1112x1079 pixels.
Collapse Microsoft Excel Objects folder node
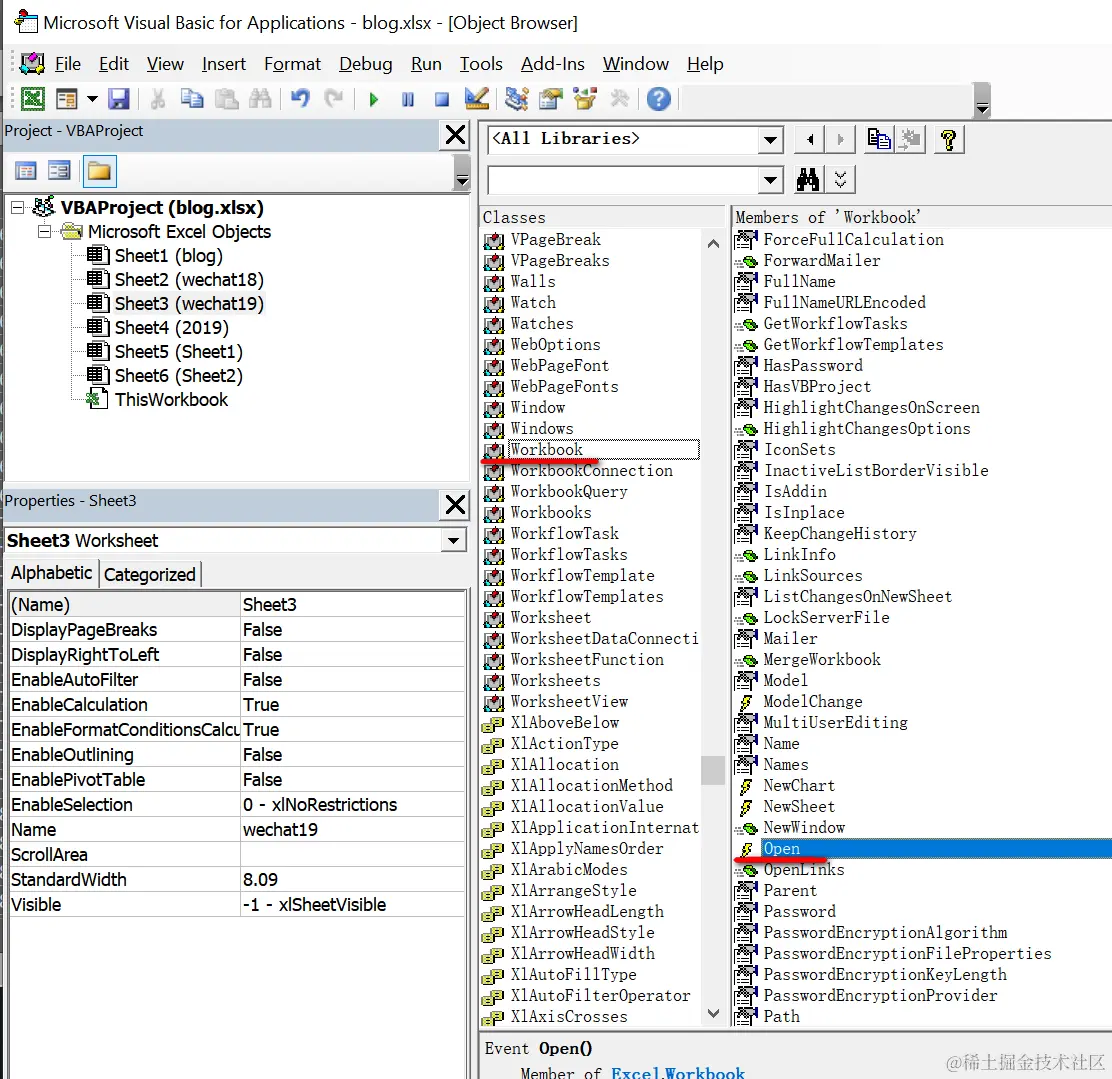click(44, 232)
